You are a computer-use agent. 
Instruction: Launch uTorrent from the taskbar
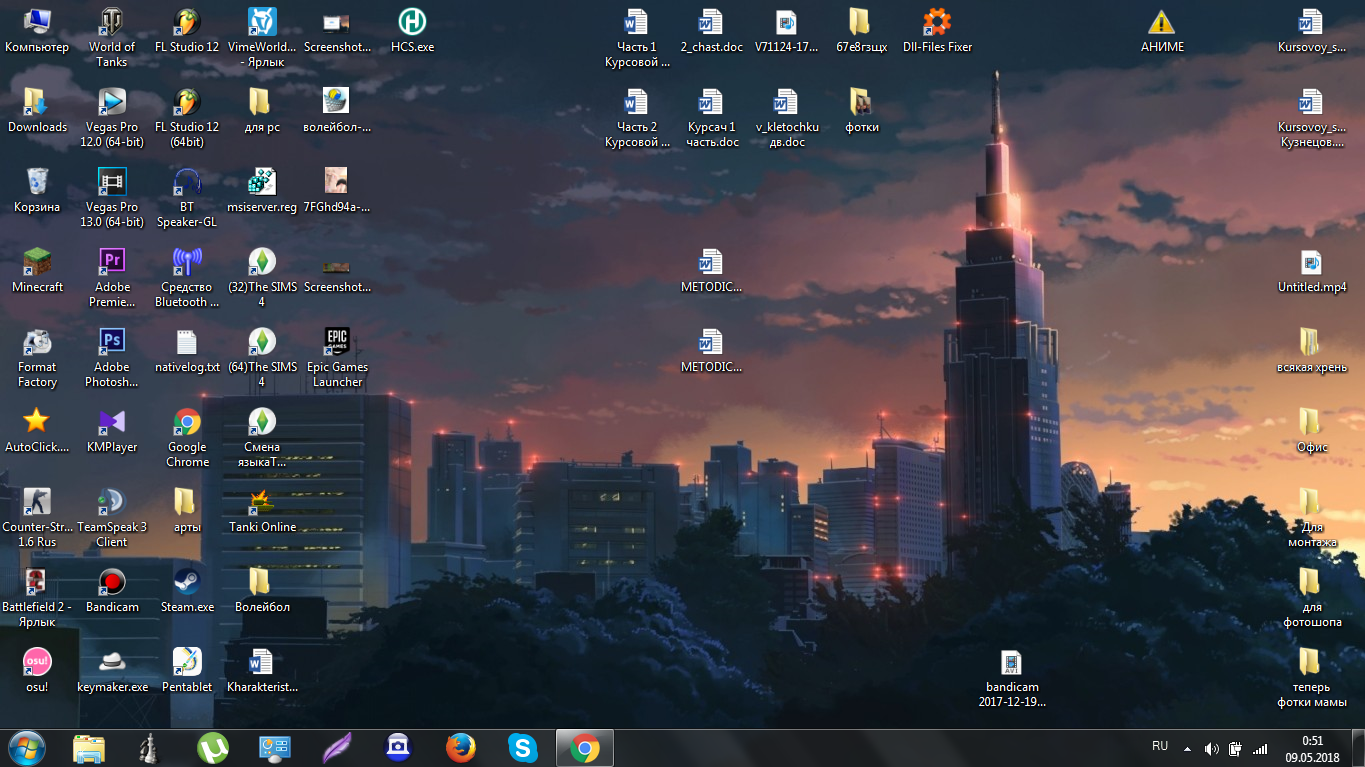pyautogui.click(x=212, y=748)
